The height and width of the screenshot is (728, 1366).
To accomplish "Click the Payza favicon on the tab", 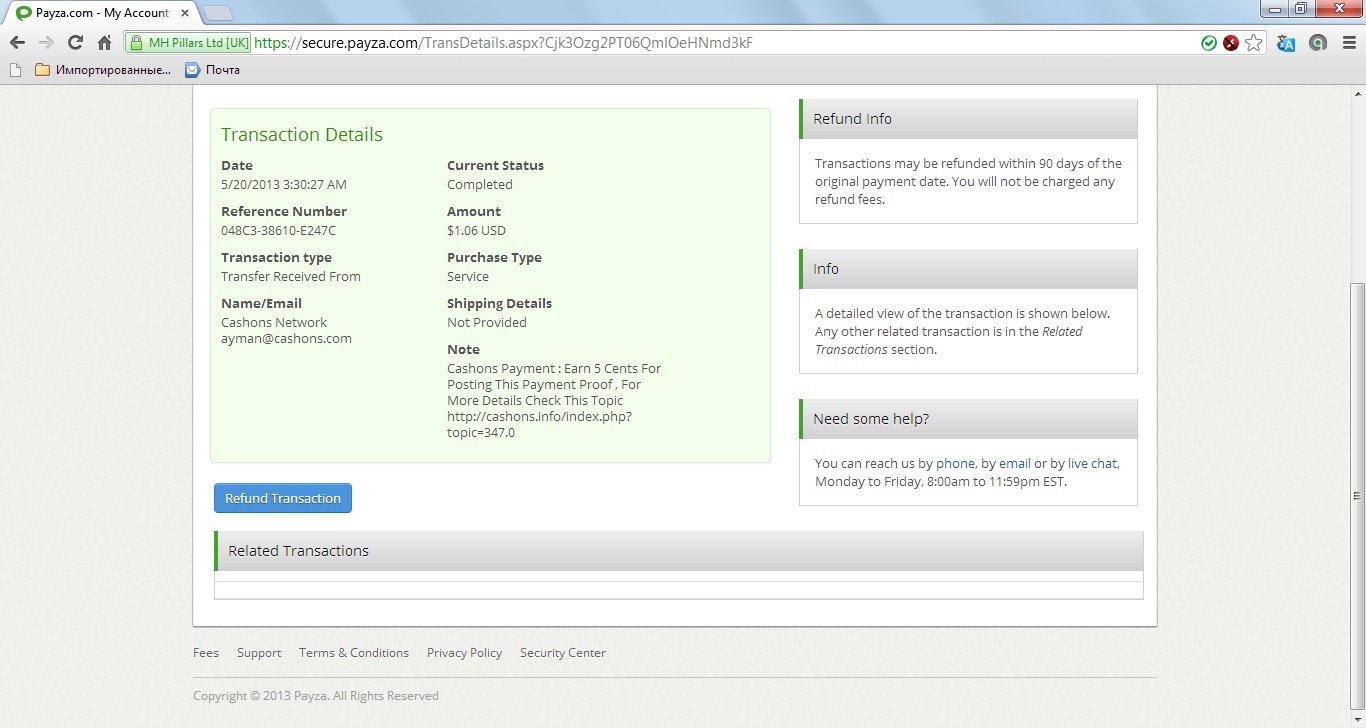I will [23, 13].
